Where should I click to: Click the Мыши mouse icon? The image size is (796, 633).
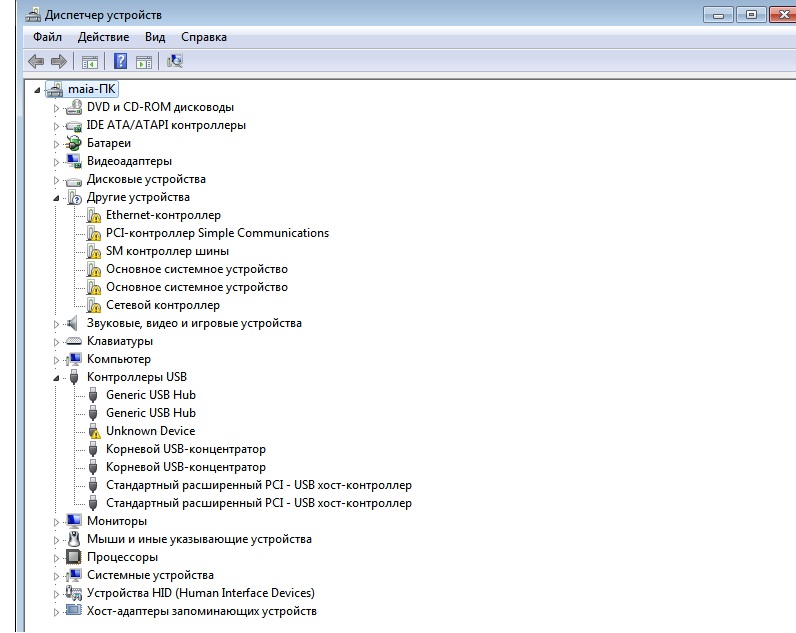[74, 539]
